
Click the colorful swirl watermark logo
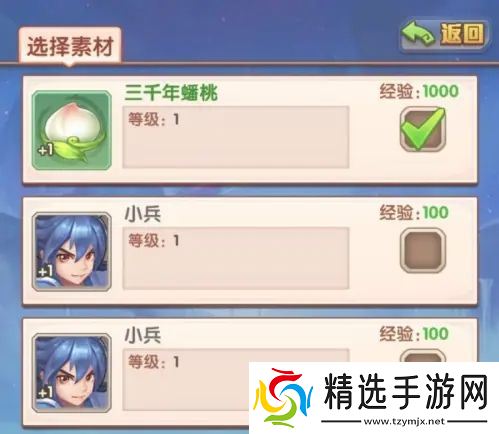tap(283, 397)
